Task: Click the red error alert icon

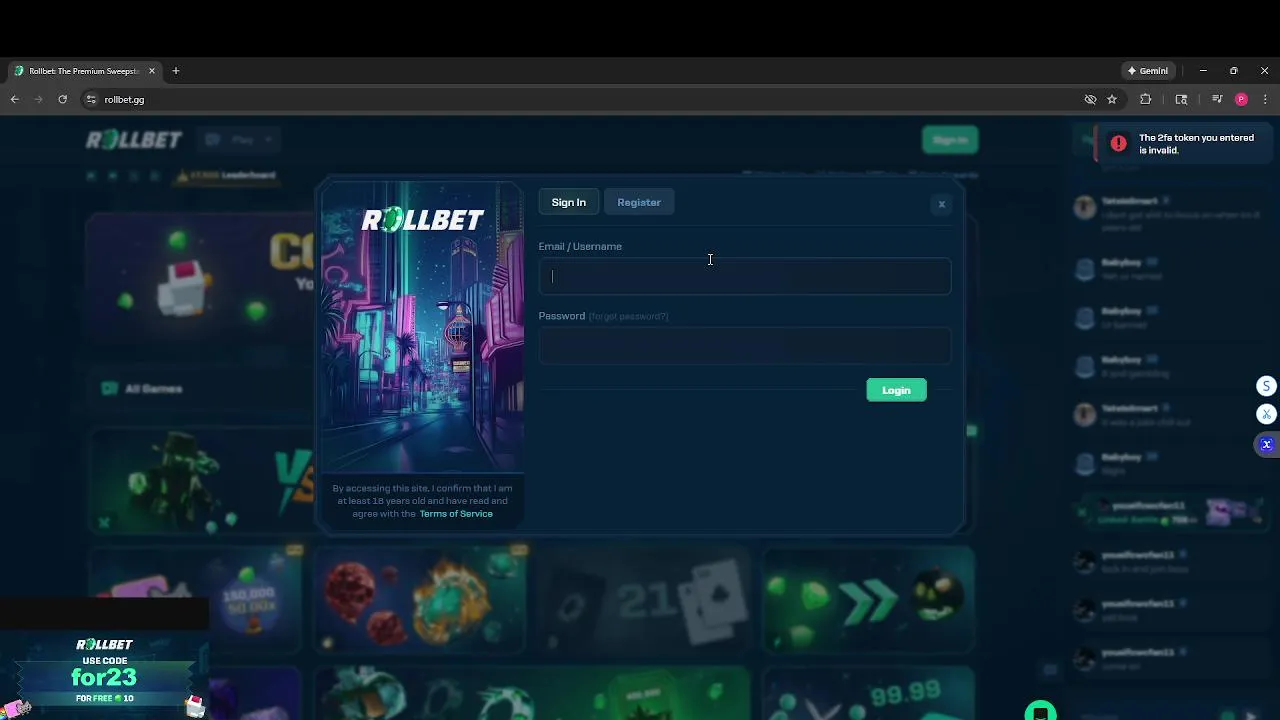Action: click(x=1119, y=144)
